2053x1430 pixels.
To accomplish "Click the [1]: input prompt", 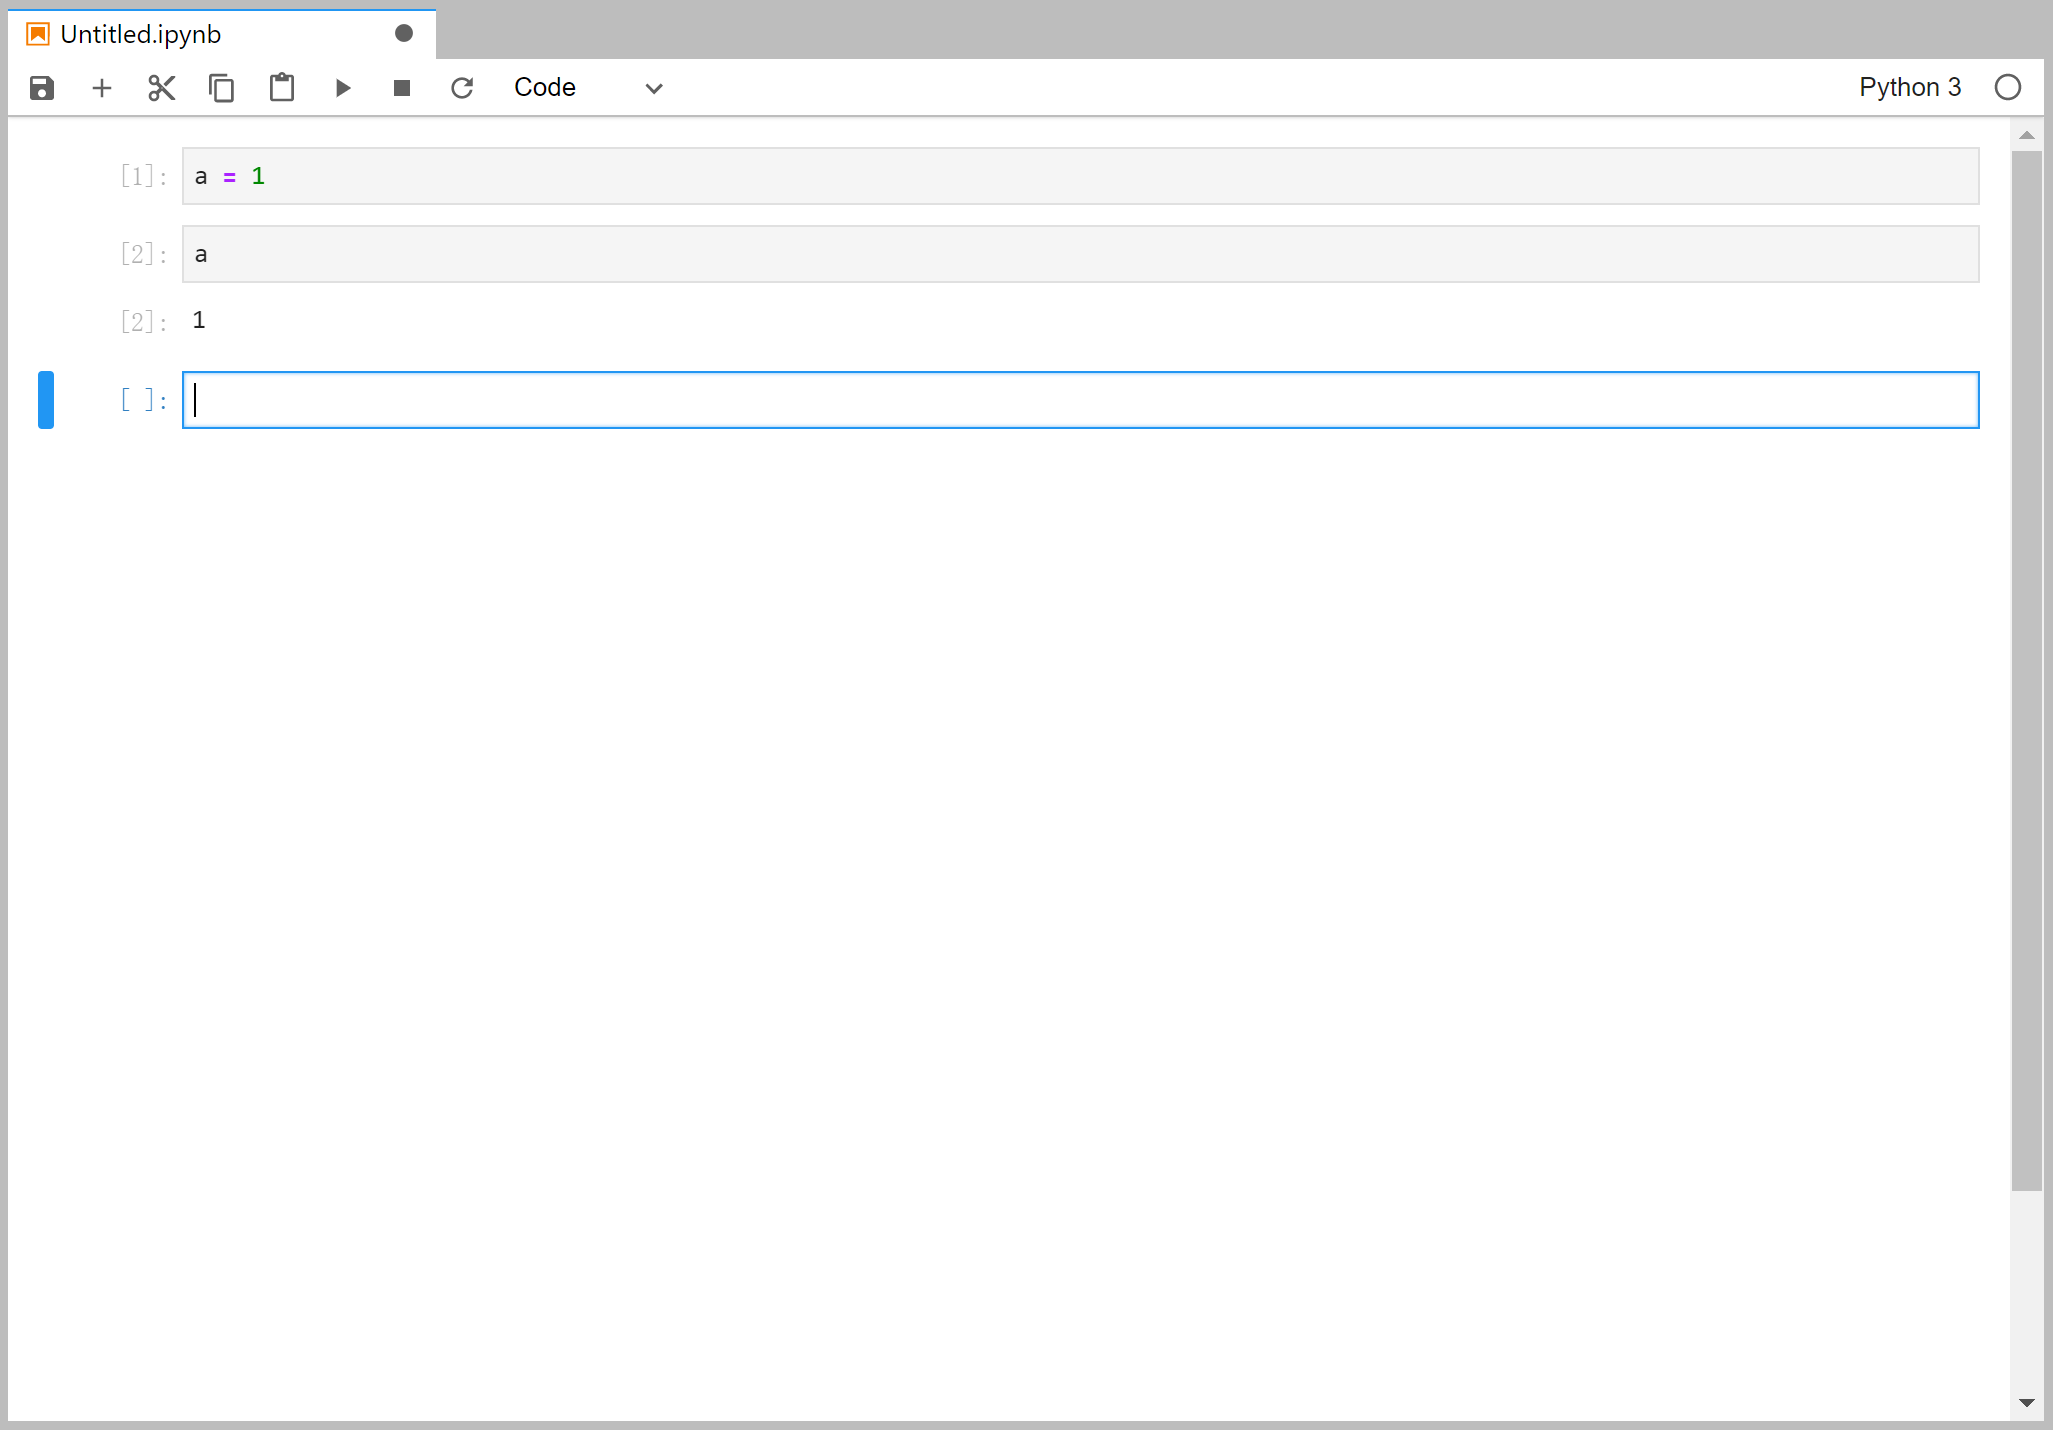I will [143, 176].
